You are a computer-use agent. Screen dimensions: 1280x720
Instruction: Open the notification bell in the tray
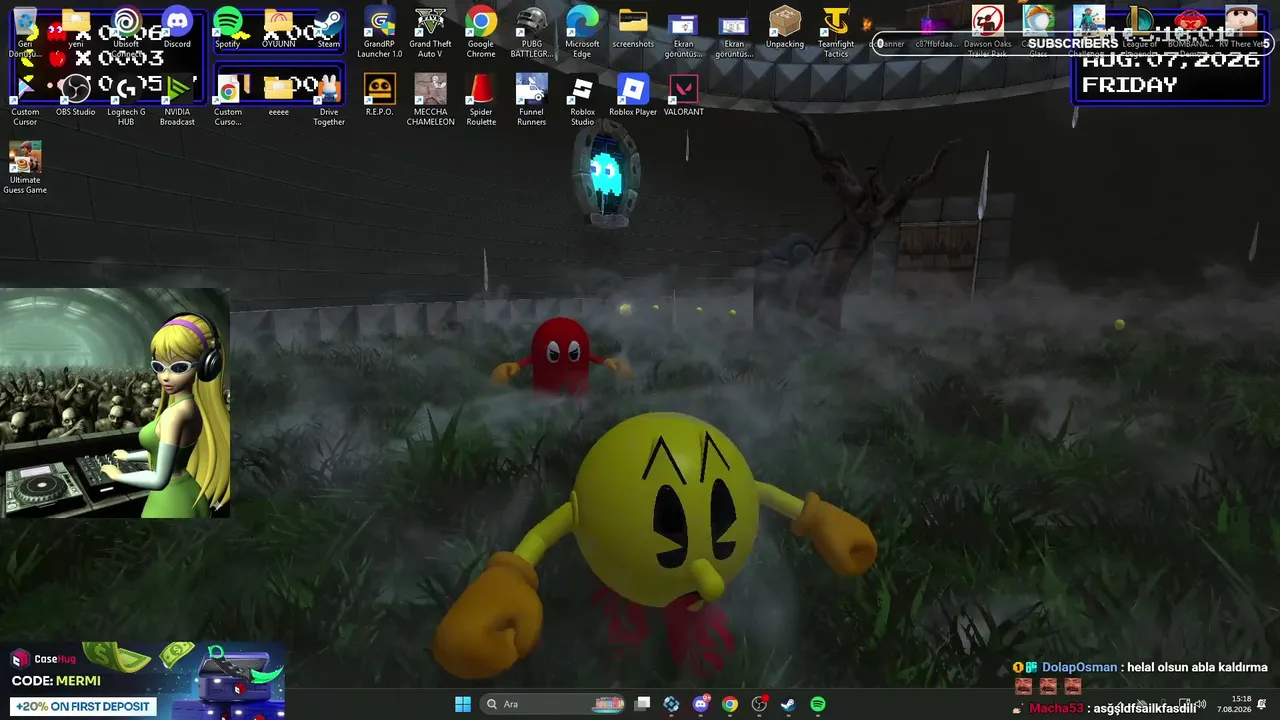pos(1262,704)
